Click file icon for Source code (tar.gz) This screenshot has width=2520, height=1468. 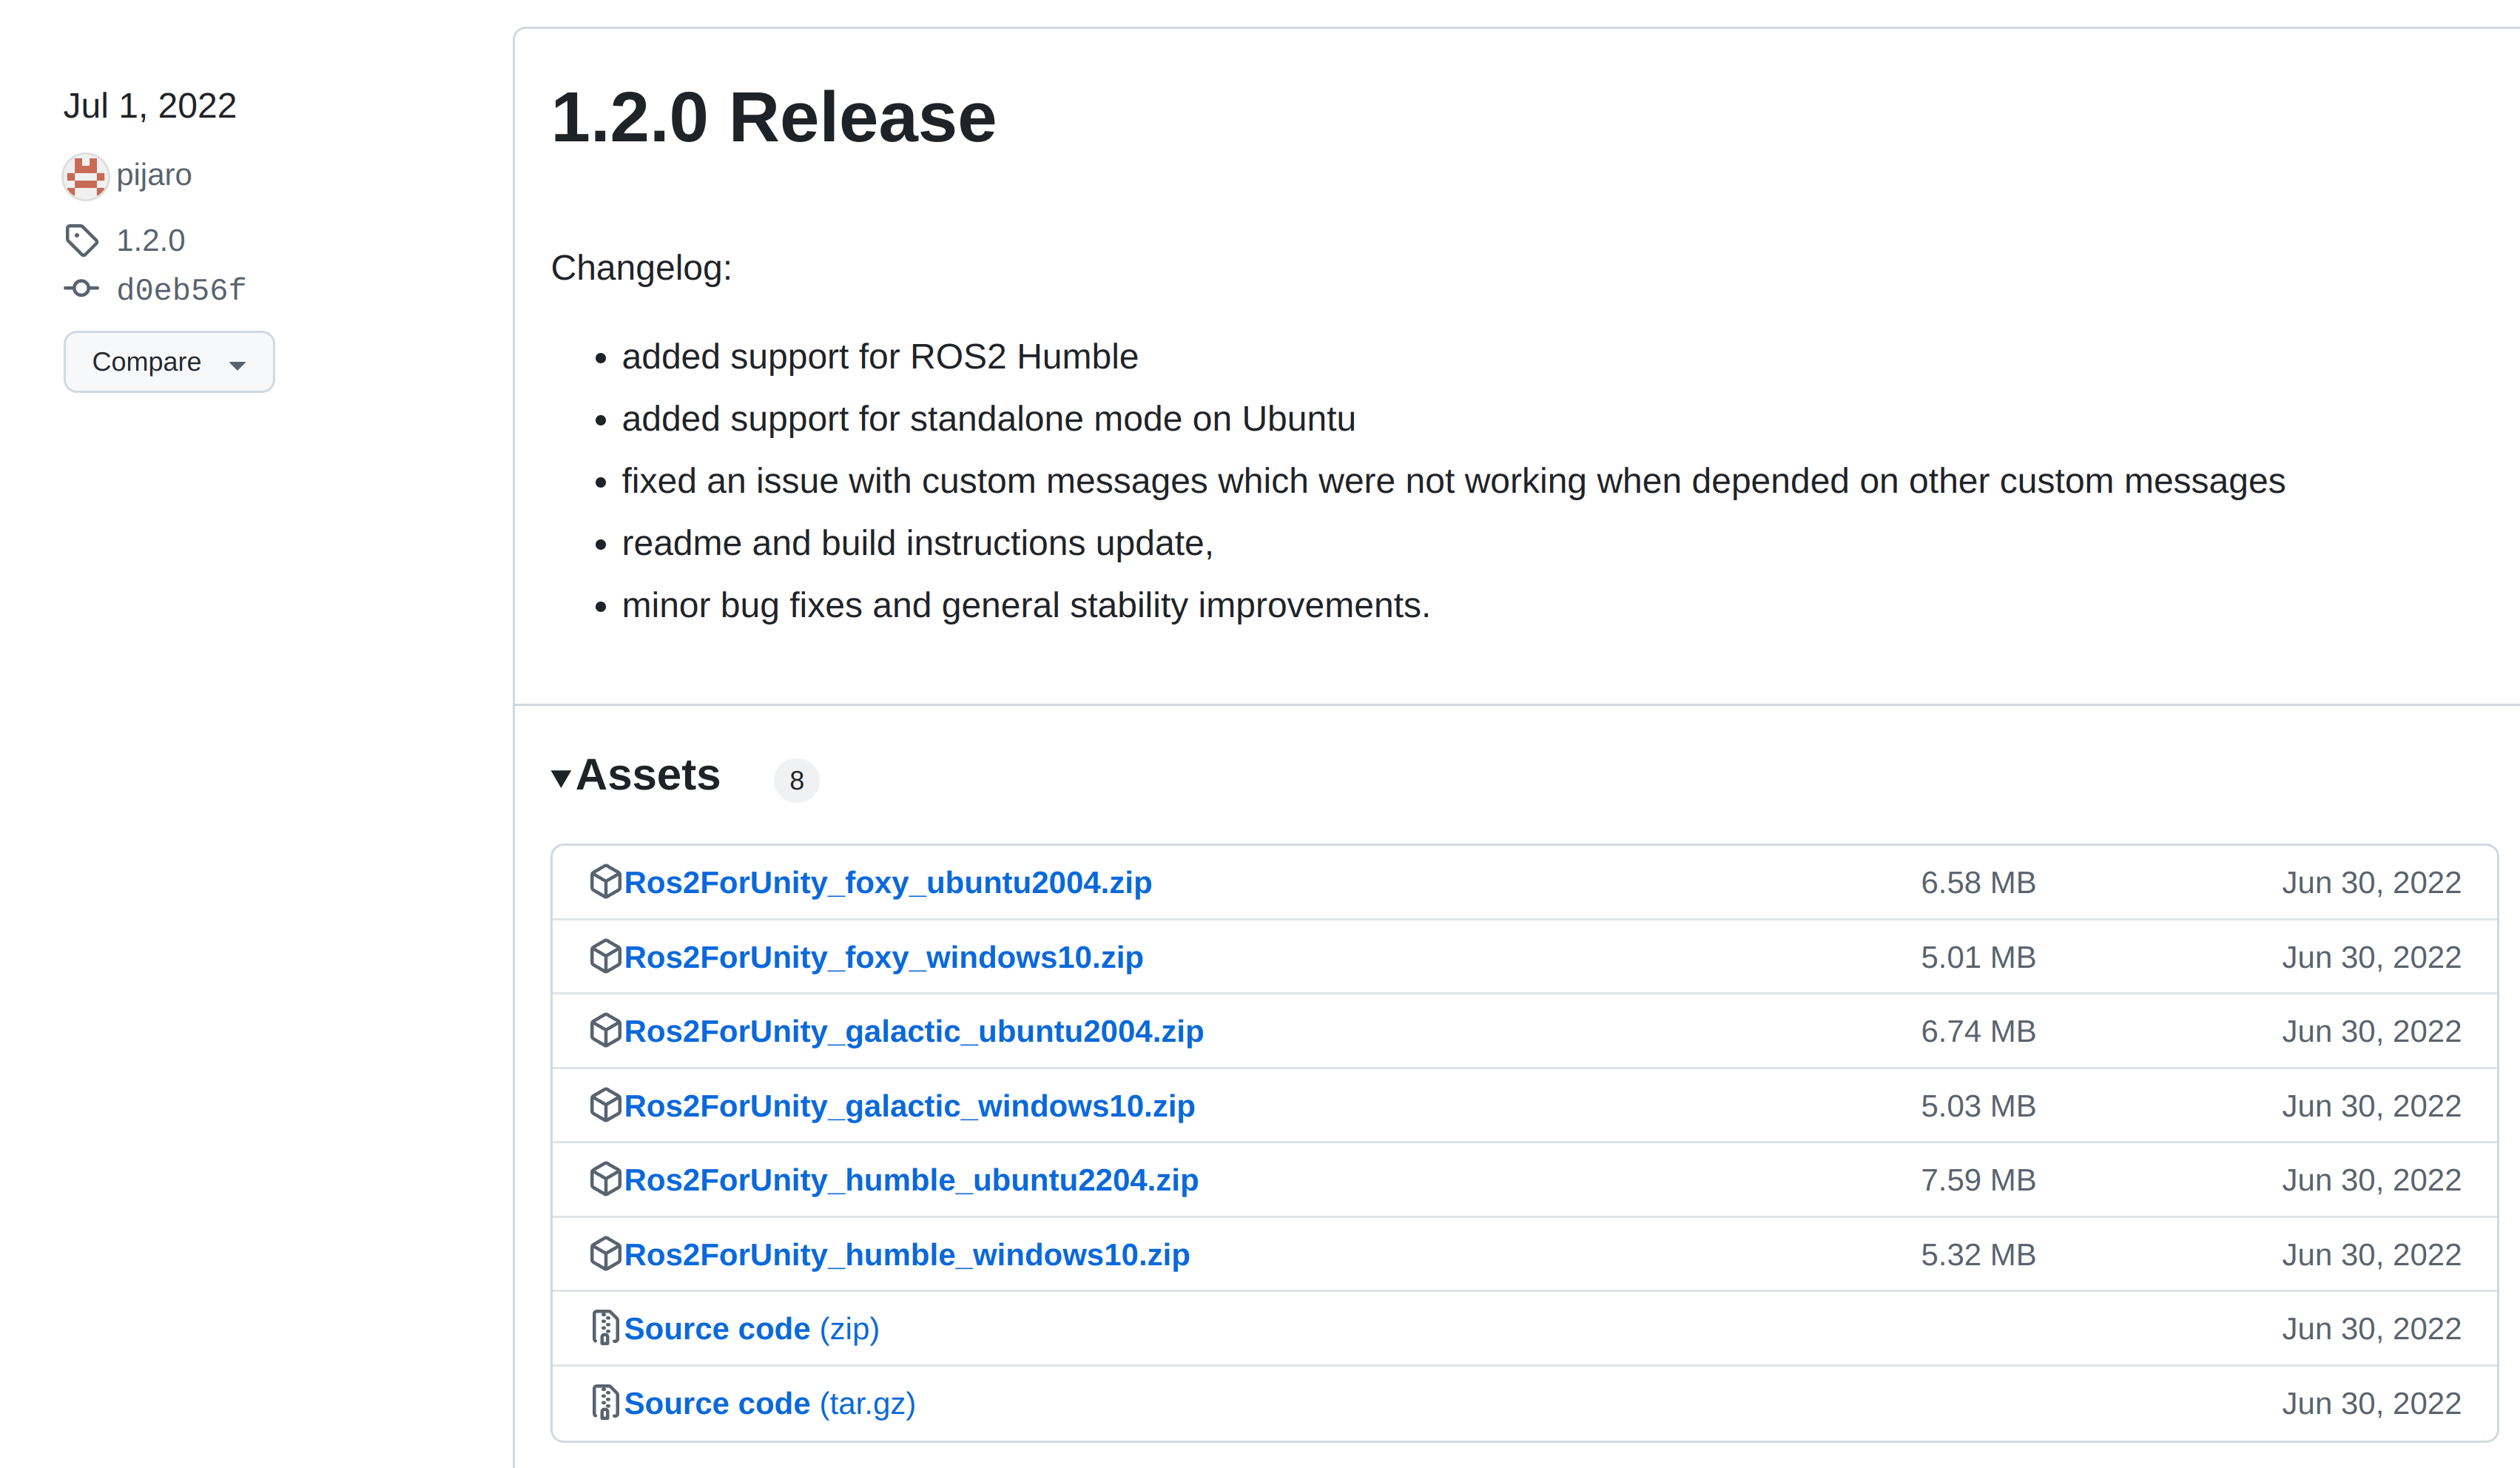click(604, 1403)
